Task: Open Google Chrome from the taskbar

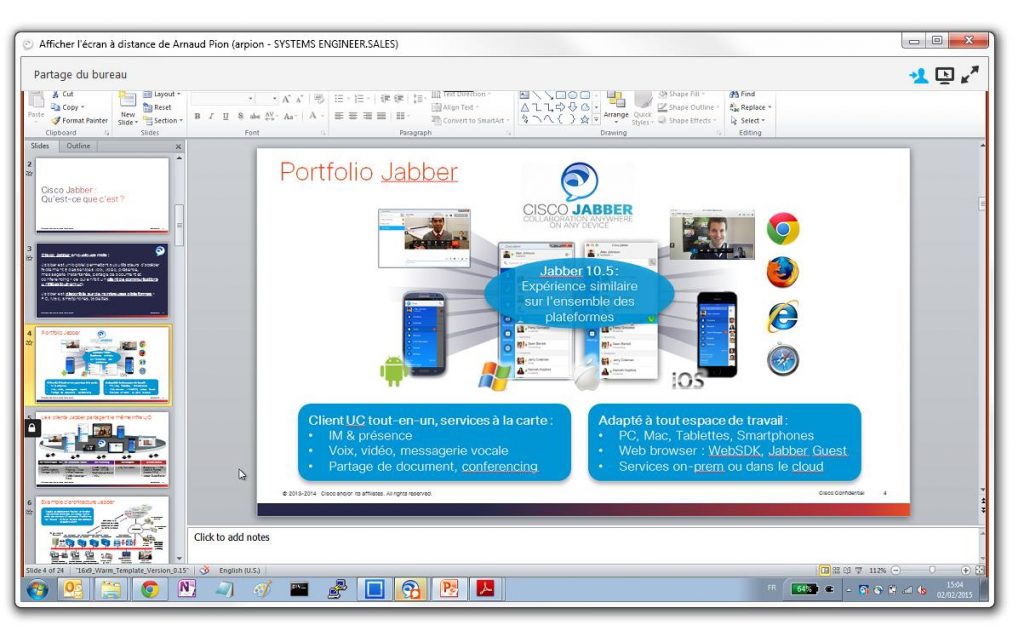Action: point(150,589)
